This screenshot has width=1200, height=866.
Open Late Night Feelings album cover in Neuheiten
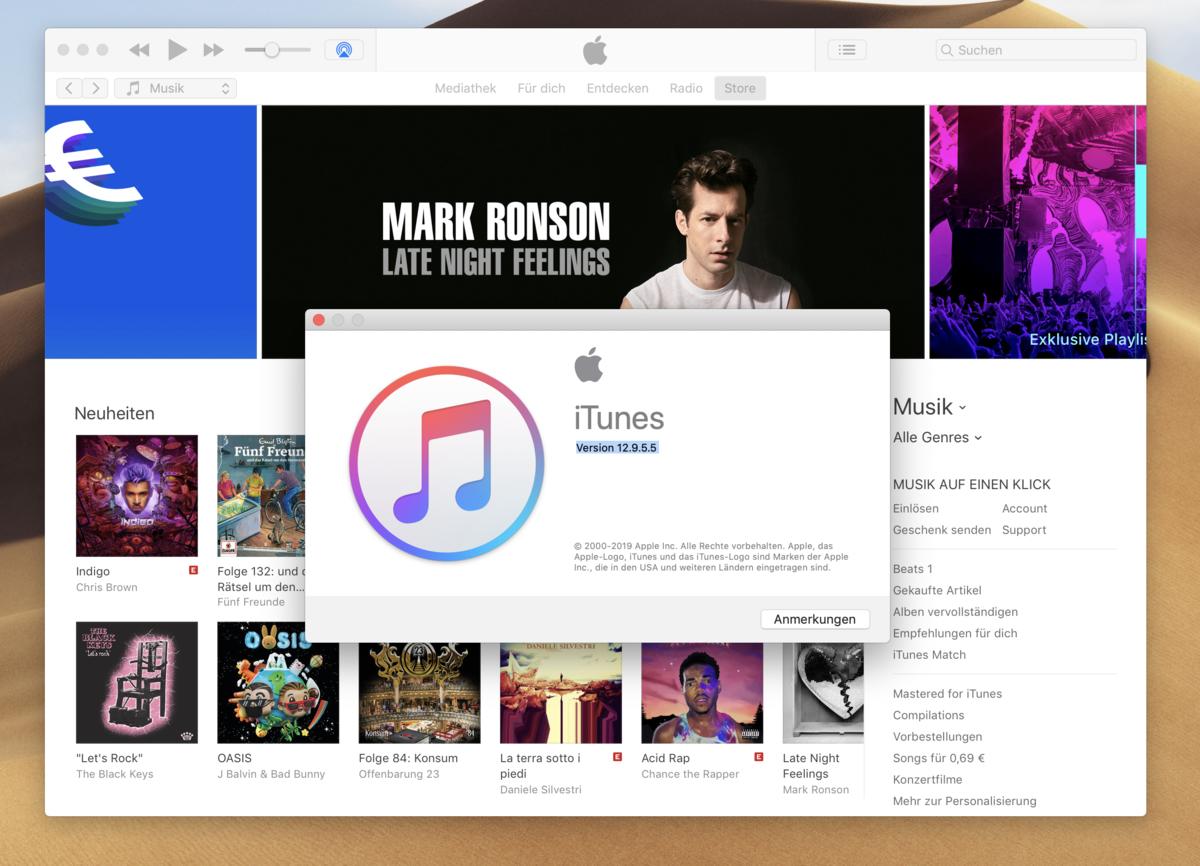pos(823,693)
